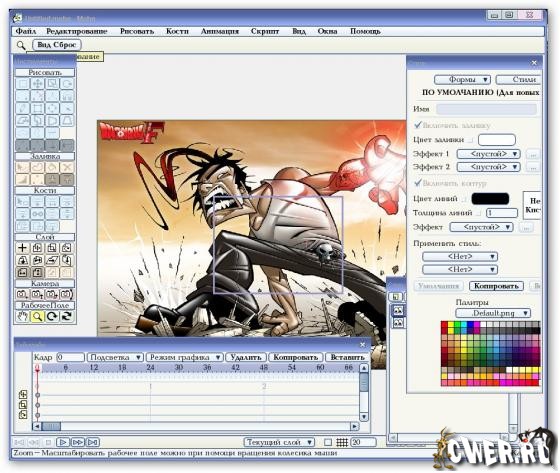
Task: Select the Rotate Points tool in Рисовать
Action: [67, 84]
